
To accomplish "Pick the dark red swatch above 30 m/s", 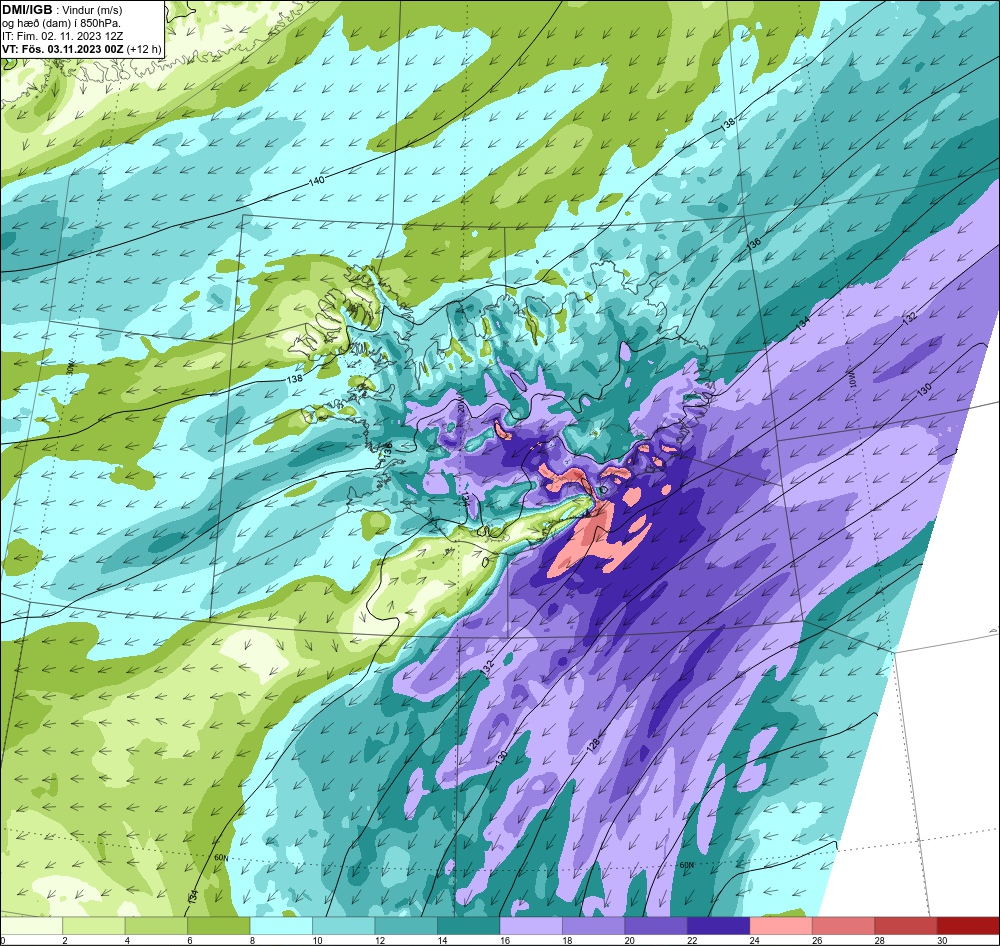I will [x=969, y=925].
